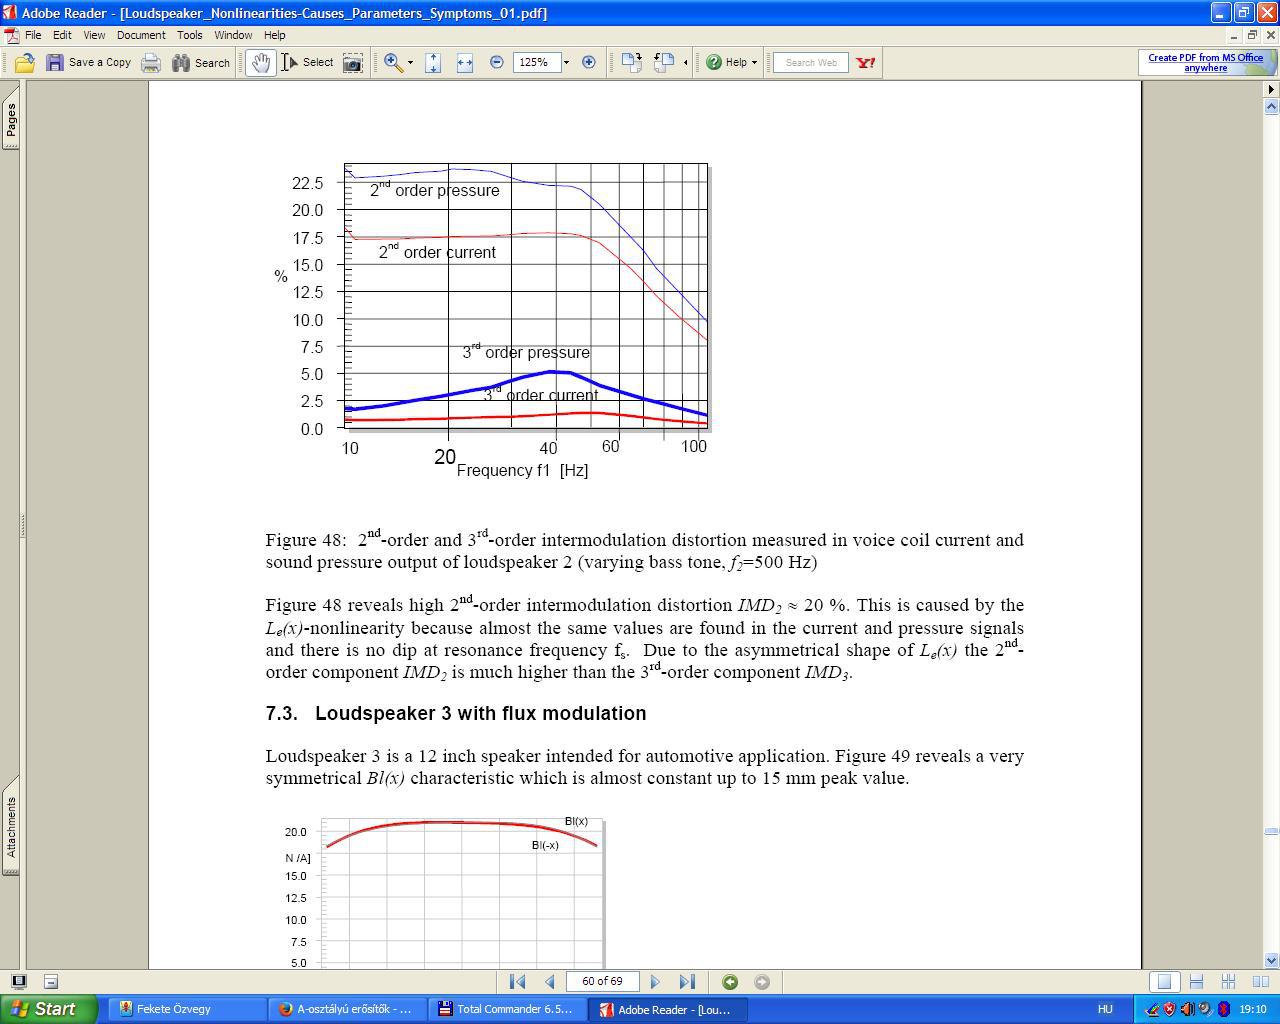Viewport: 1280px width, 1024px height.
Task: Open the Document menu
Action: [141, 35]
